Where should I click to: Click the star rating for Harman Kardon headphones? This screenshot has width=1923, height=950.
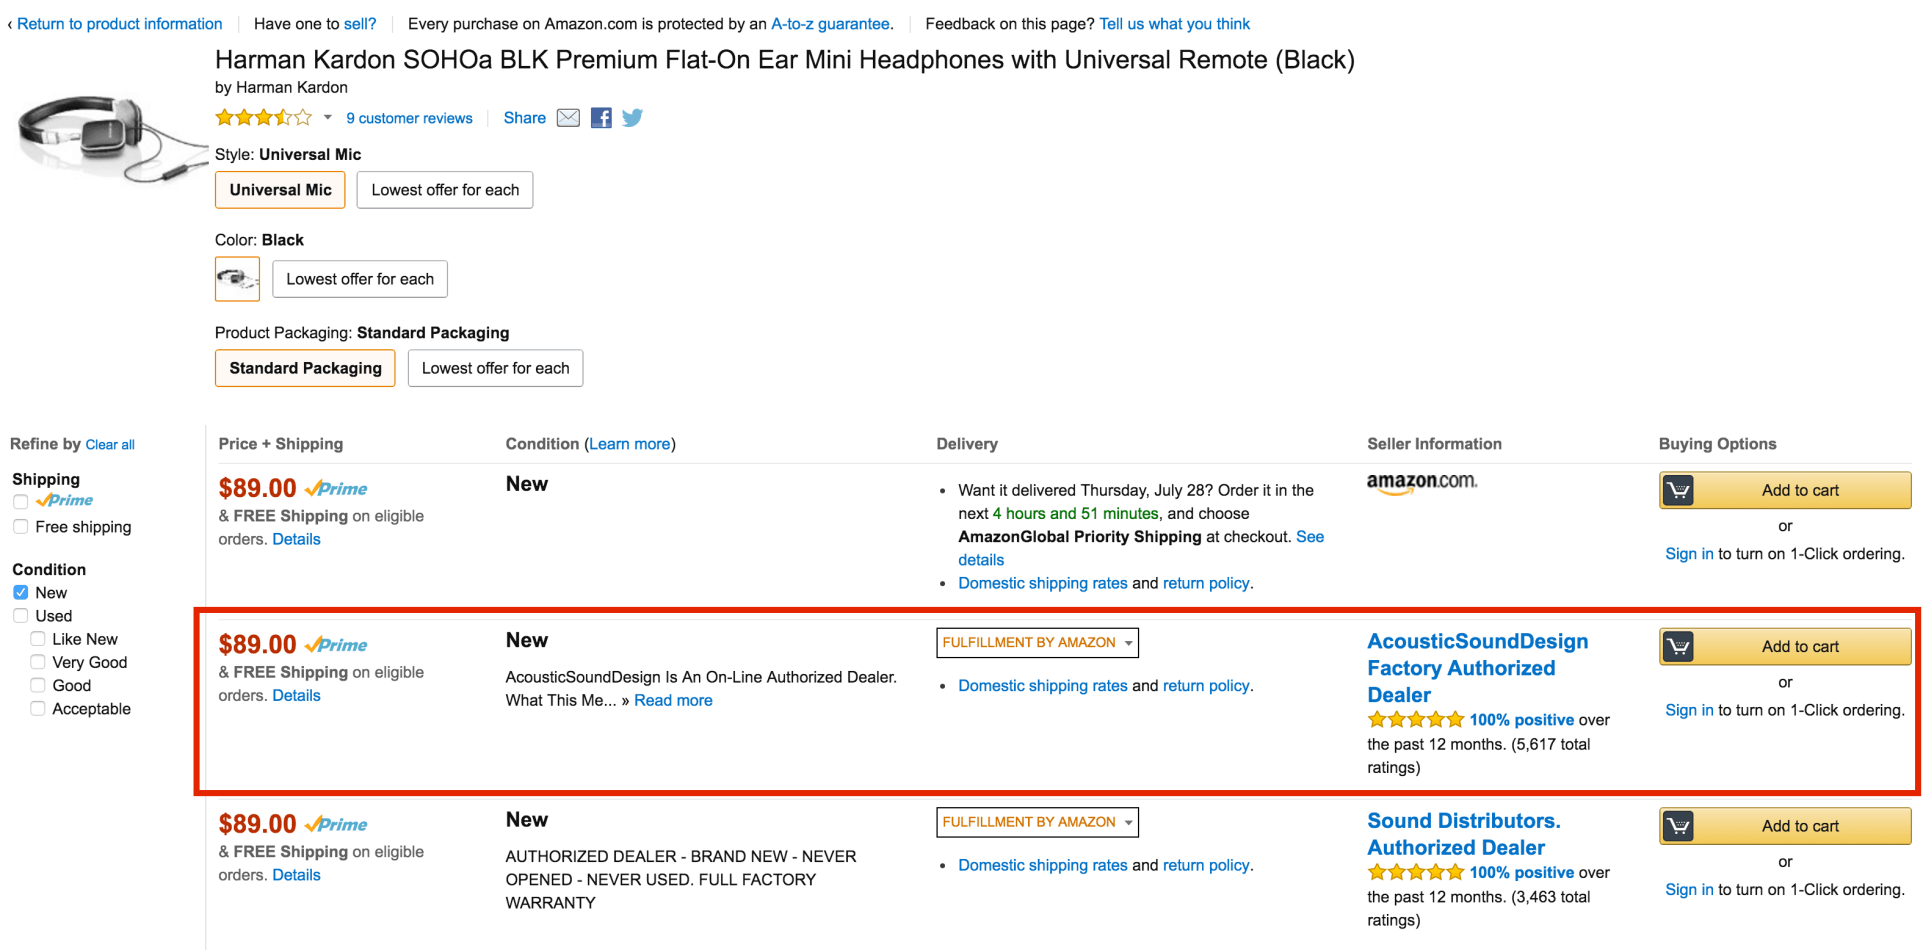[264, 118]
